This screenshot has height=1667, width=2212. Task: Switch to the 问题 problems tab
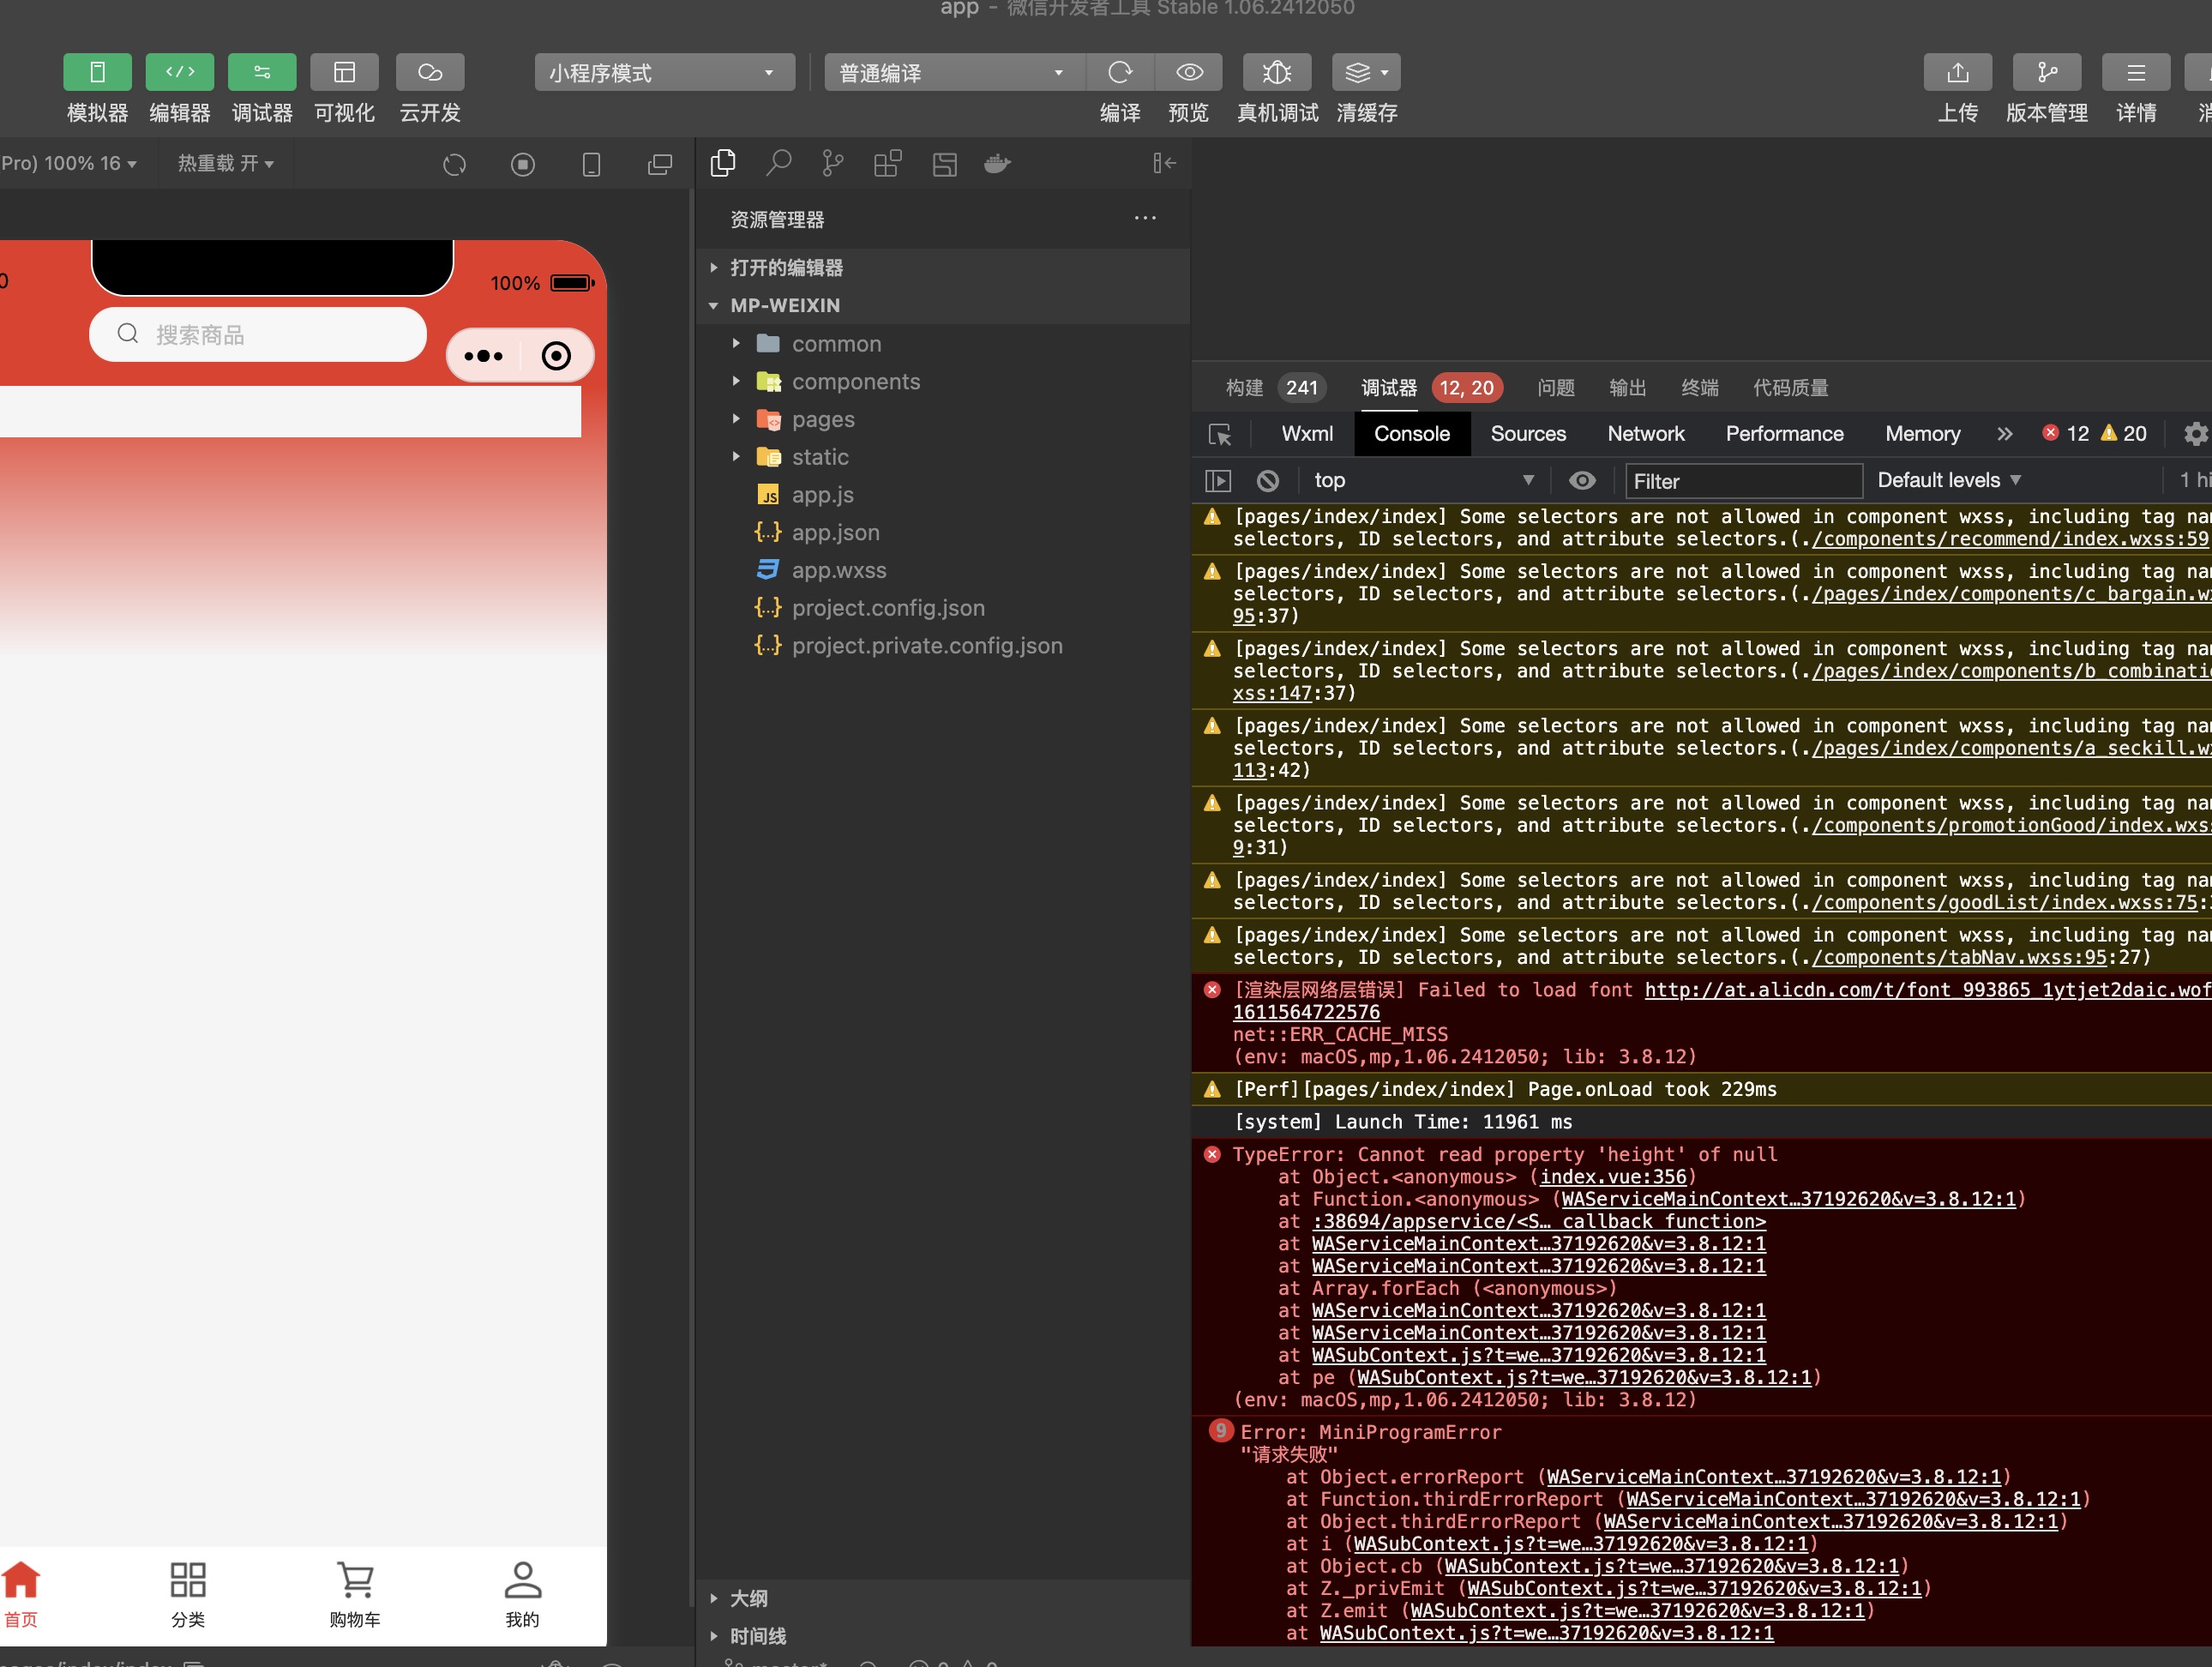pyautogui.click(x=1556, y=387)
